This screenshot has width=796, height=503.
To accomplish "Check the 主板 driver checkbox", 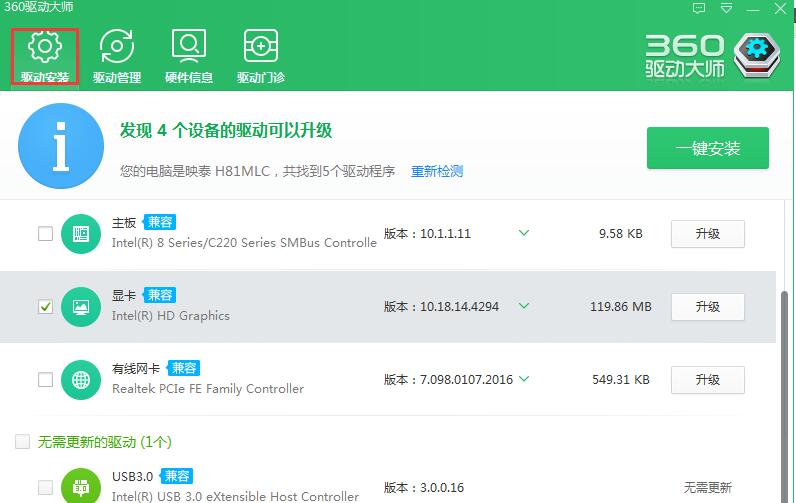I will [x=45, y=233].
